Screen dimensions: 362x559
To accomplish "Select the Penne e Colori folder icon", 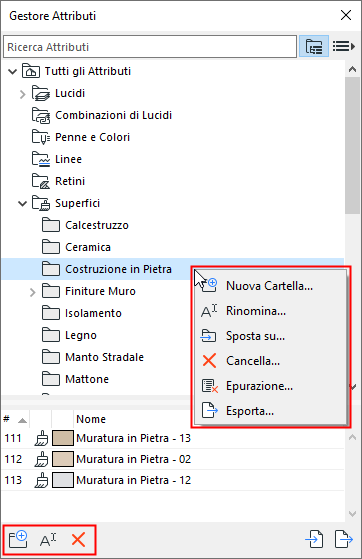I will click(x=41, y=137).
